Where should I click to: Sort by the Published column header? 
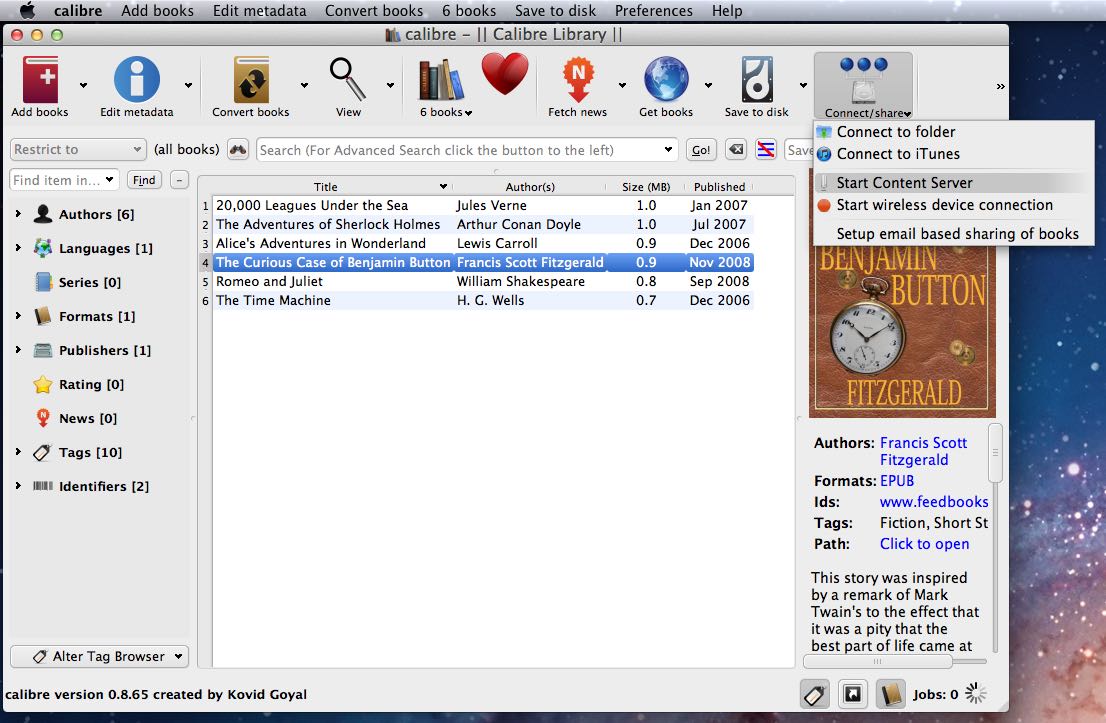pos(719,187)
